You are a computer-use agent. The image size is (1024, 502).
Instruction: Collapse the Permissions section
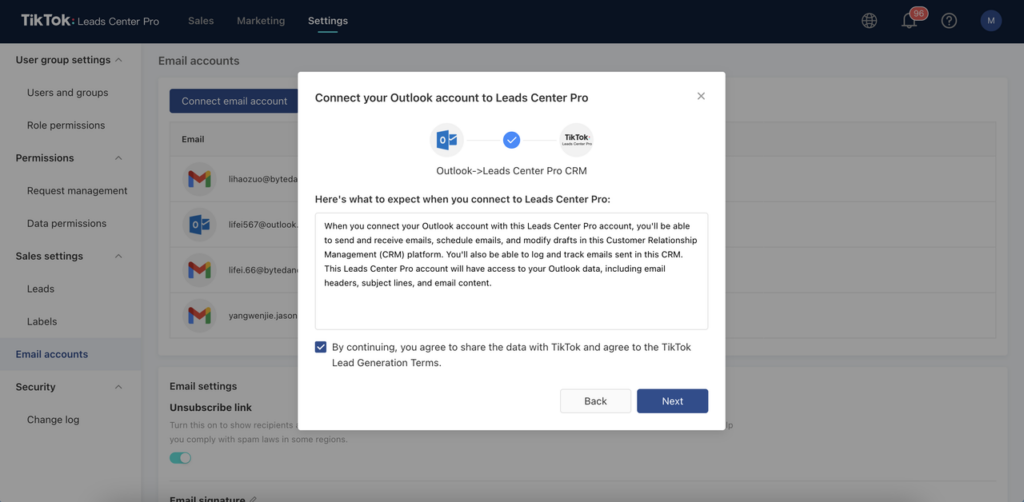click(118, 158)
